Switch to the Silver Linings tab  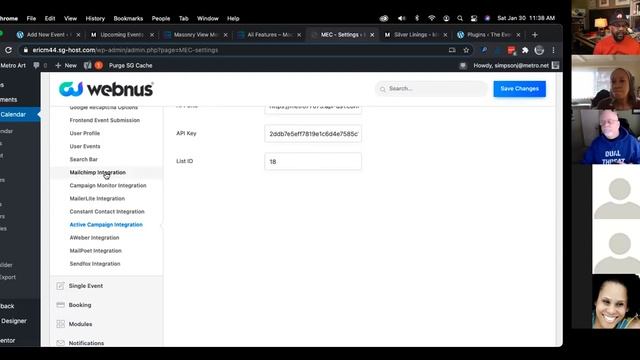tap(416, 35)
